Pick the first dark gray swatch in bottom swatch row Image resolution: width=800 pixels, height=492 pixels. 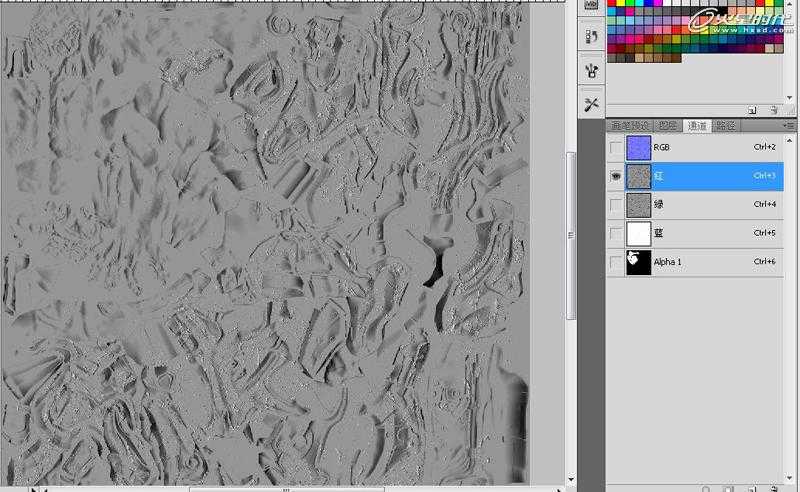pyautogui.click(x=612, y=58)
